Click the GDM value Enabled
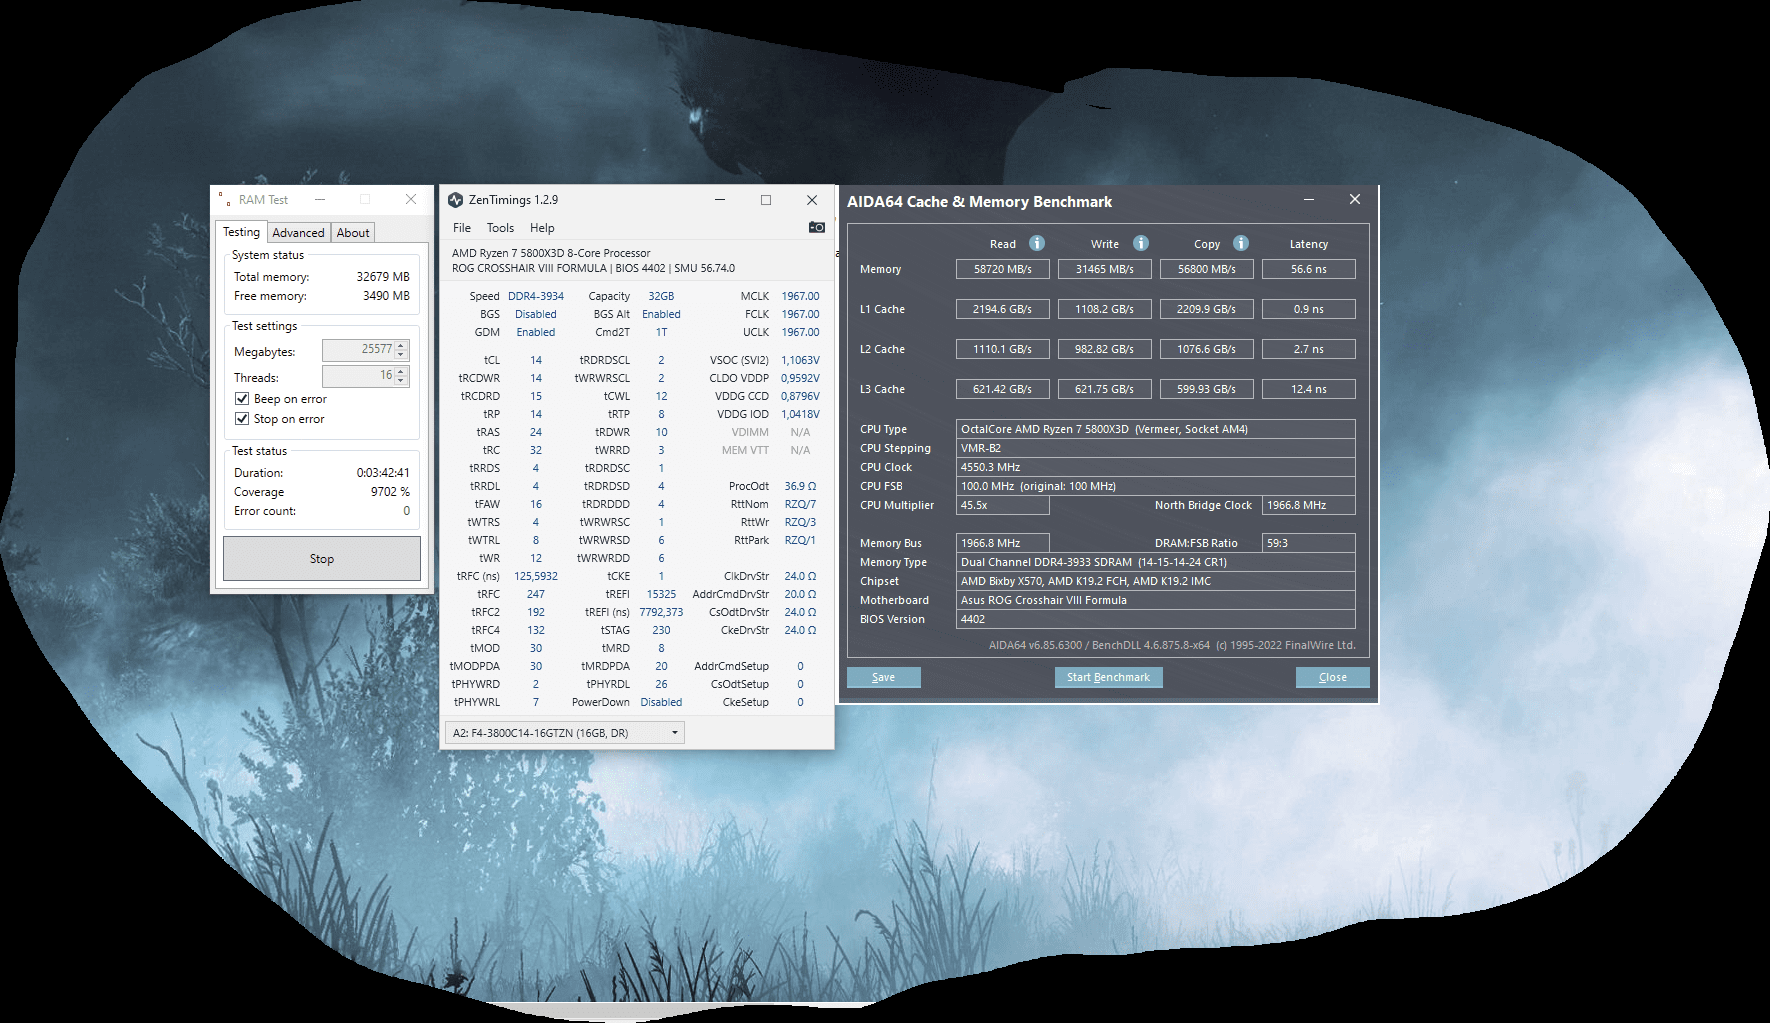Screen dimensions: 1770x1023 click(536, 332)
